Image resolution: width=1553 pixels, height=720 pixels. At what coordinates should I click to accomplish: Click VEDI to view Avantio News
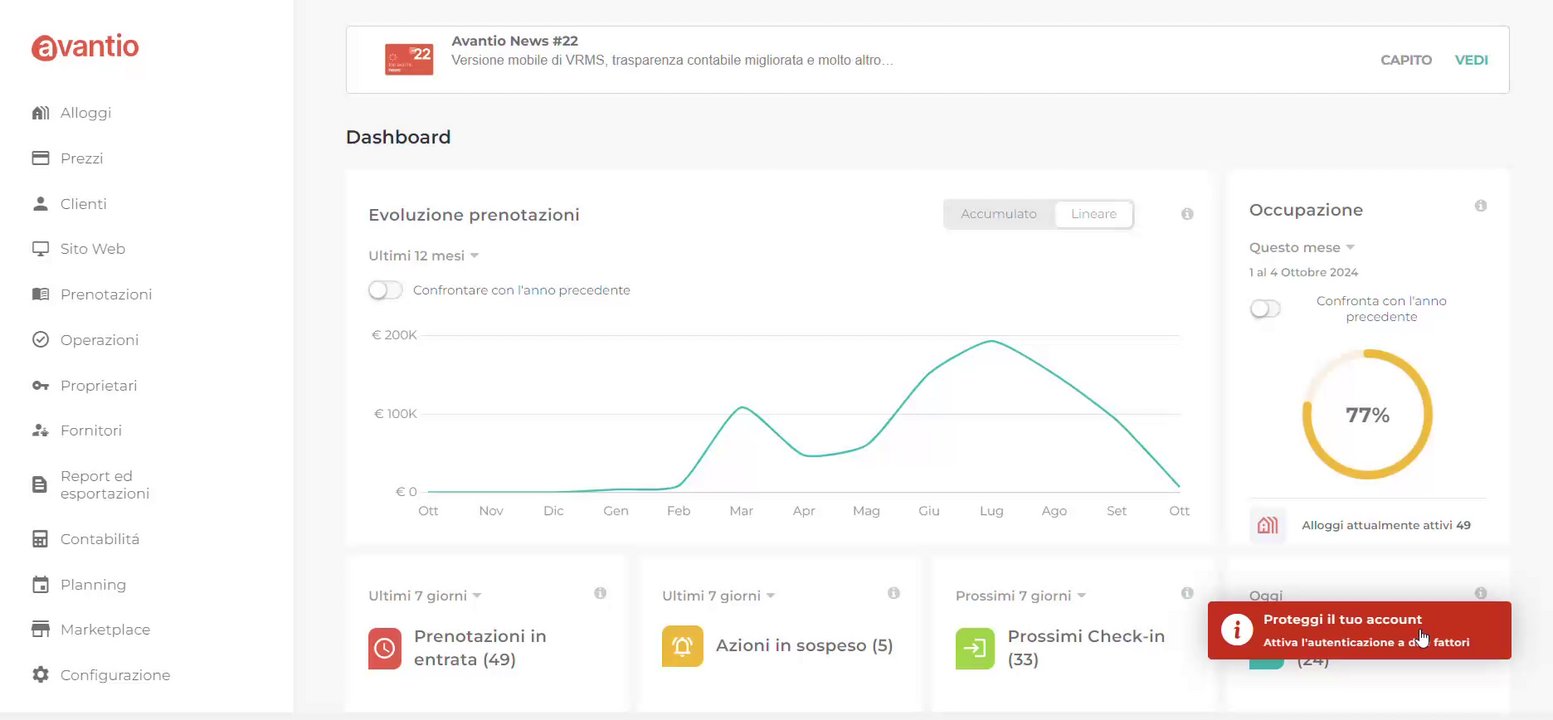click(x=1471, y=60)
